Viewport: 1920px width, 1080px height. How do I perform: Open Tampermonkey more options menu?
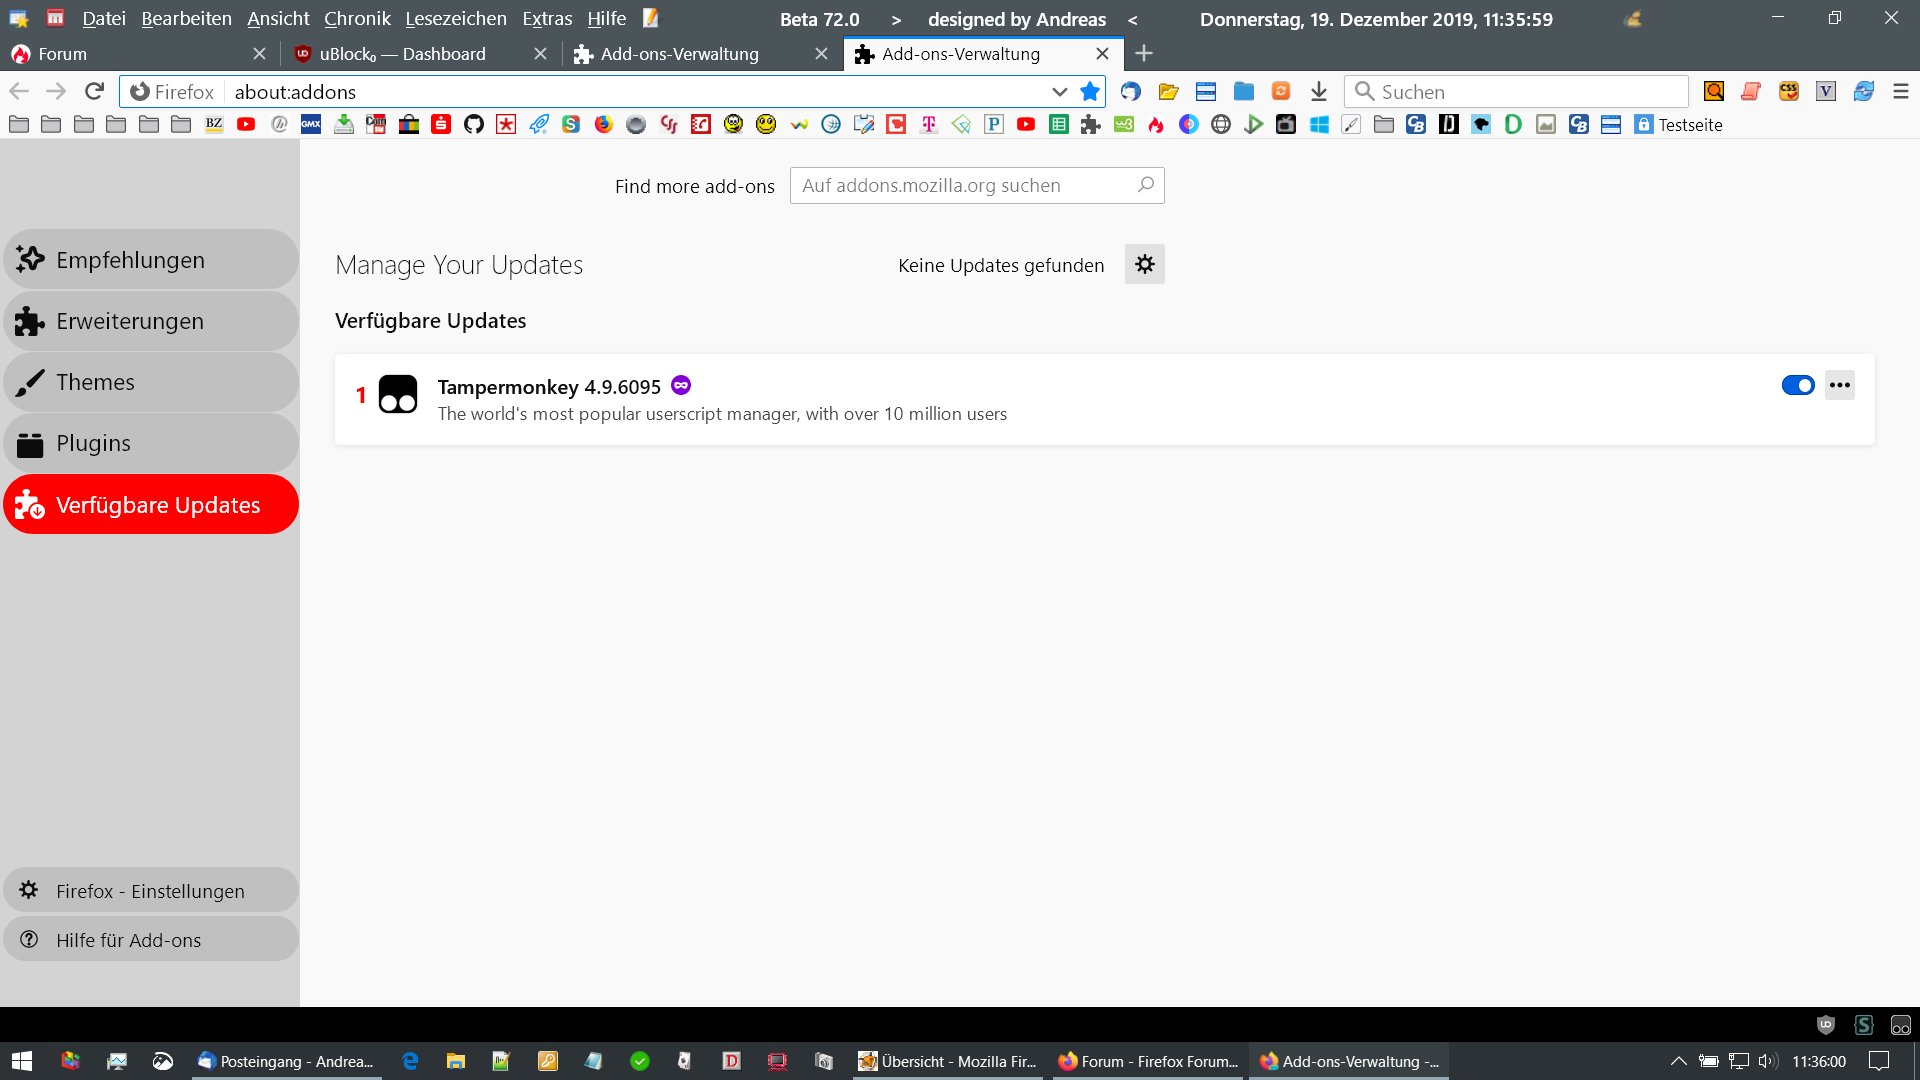click(1839, 385)
